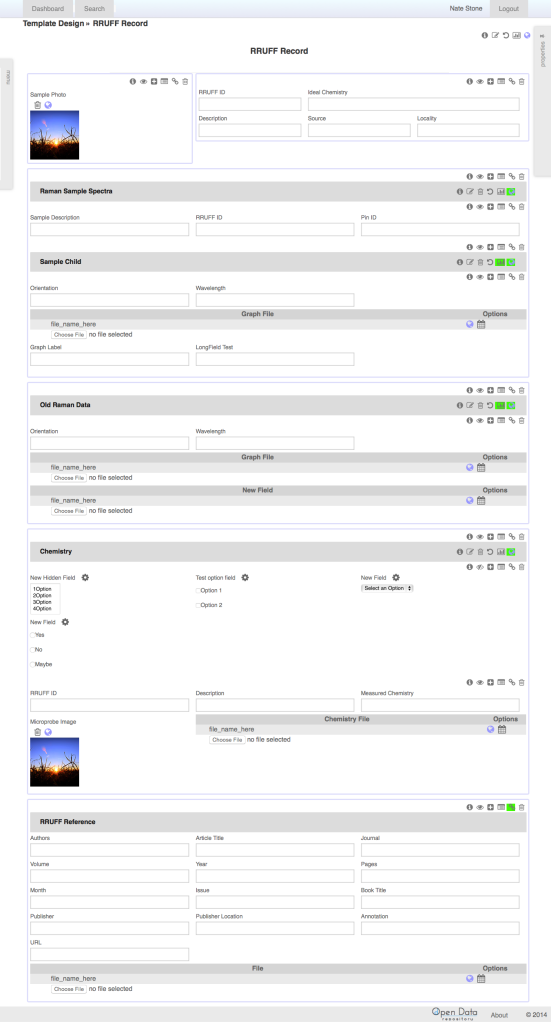Click the trash icon in the RRUFF Reference toolbar

coord(522,808)
